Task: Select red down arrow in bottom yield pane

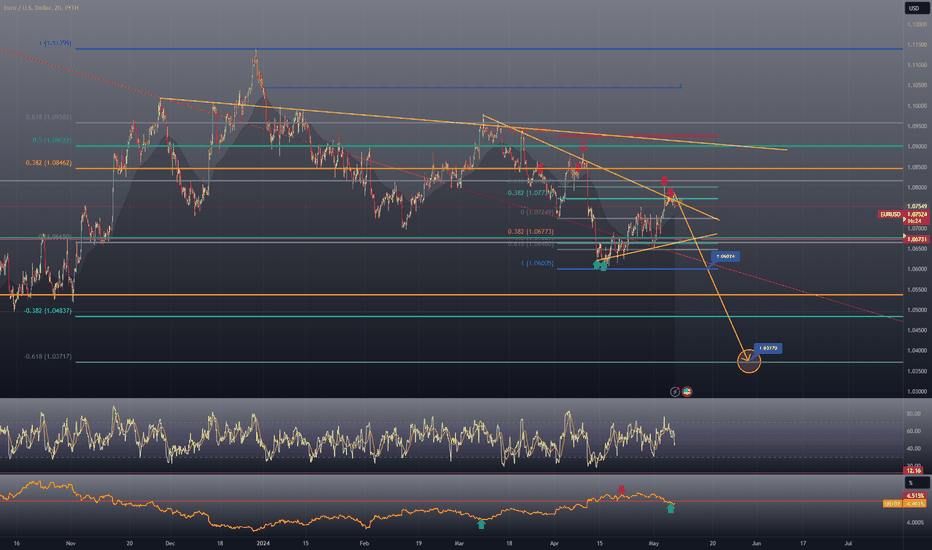Action: point(622,490)
